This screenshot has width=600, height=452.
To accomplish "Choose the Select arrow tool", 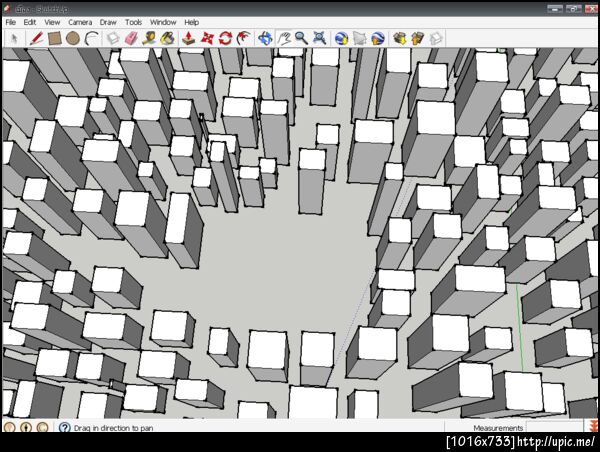I will click(14, 39).
